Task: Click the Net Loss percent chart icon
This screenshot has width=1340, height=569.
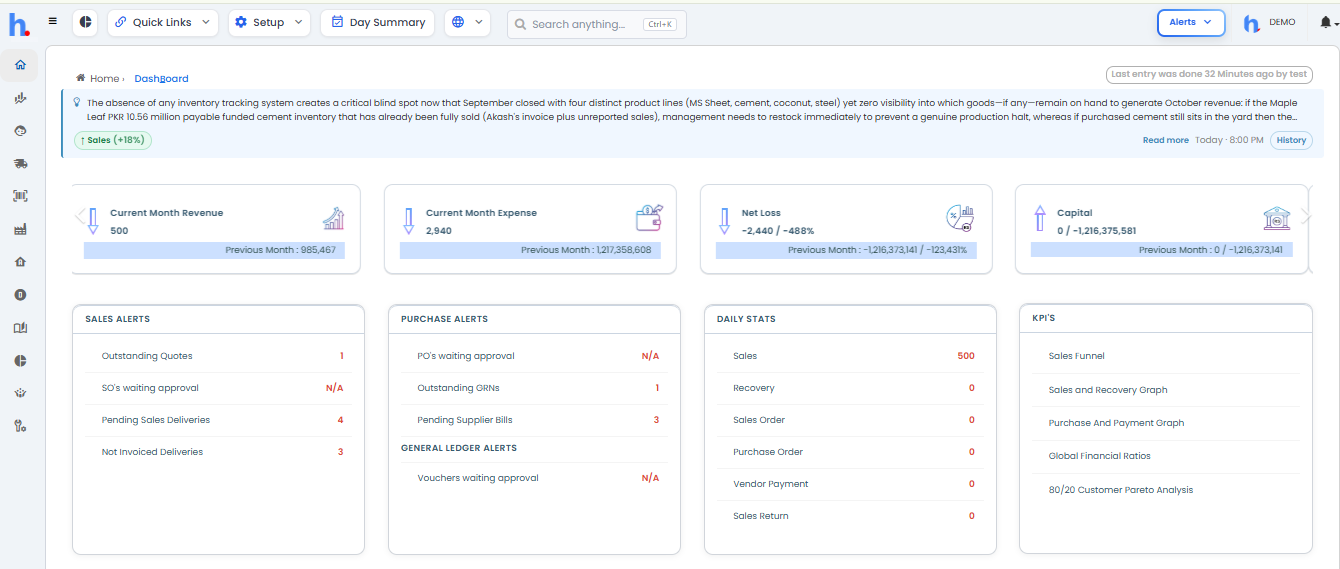Action: [960, 217]
